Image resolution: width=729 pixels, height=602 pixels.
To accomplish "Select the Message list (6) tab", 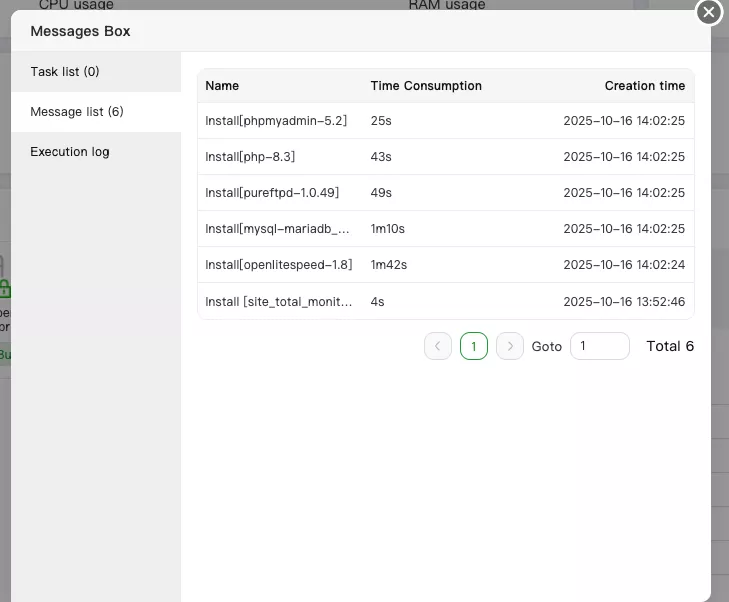I will coord(77,112).
